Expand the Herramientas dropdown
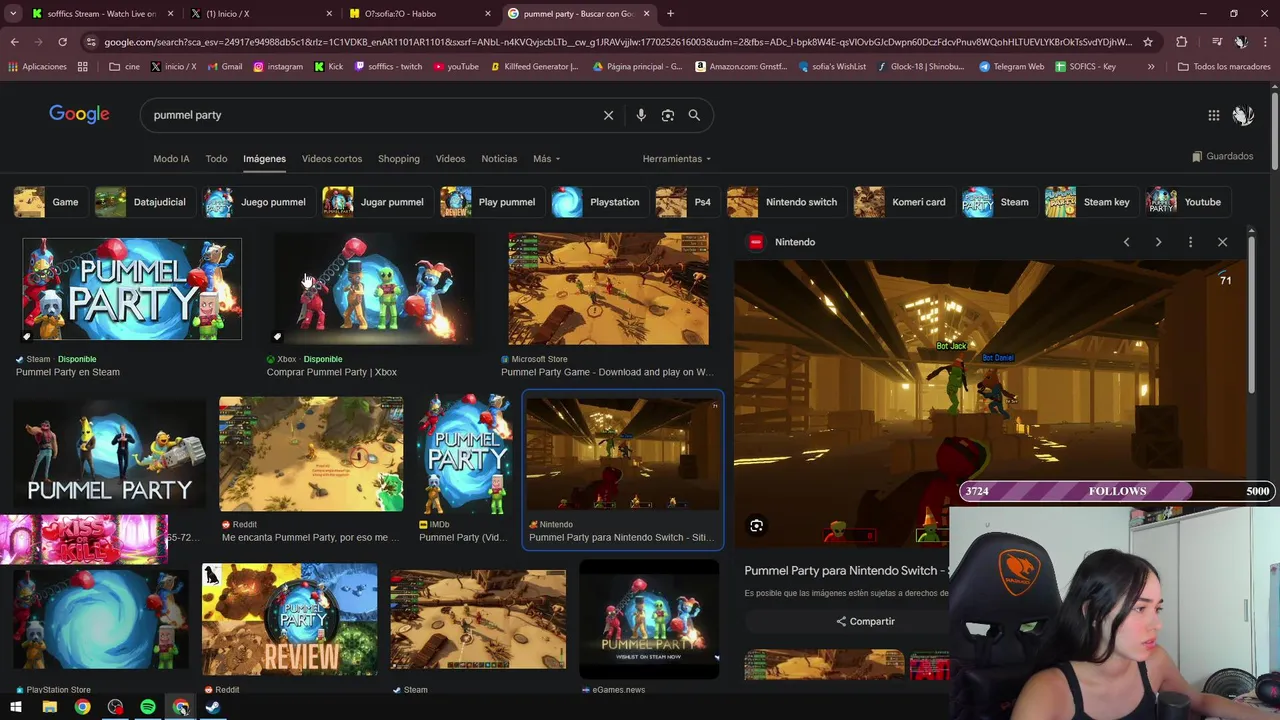The image size is (1280, 720). 677,159
